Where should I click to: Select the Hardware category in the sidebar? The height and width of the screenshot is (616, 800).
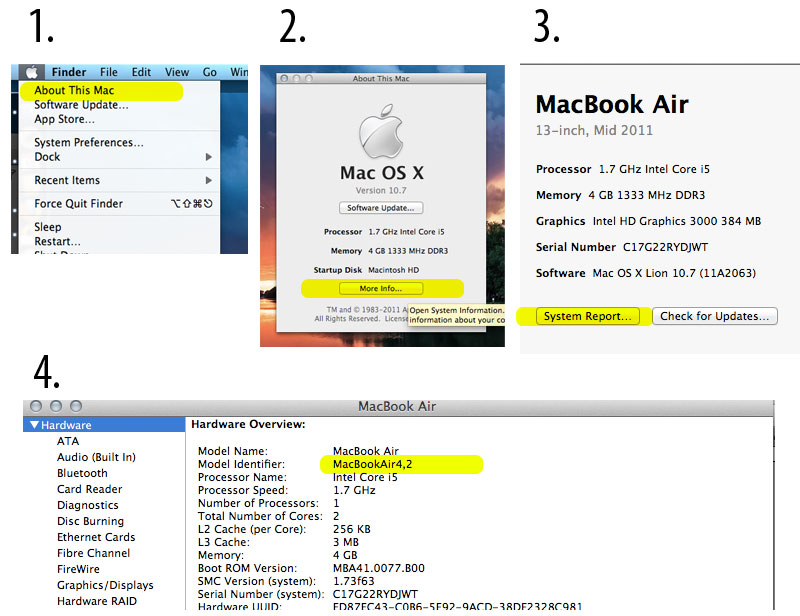(104, 425)
